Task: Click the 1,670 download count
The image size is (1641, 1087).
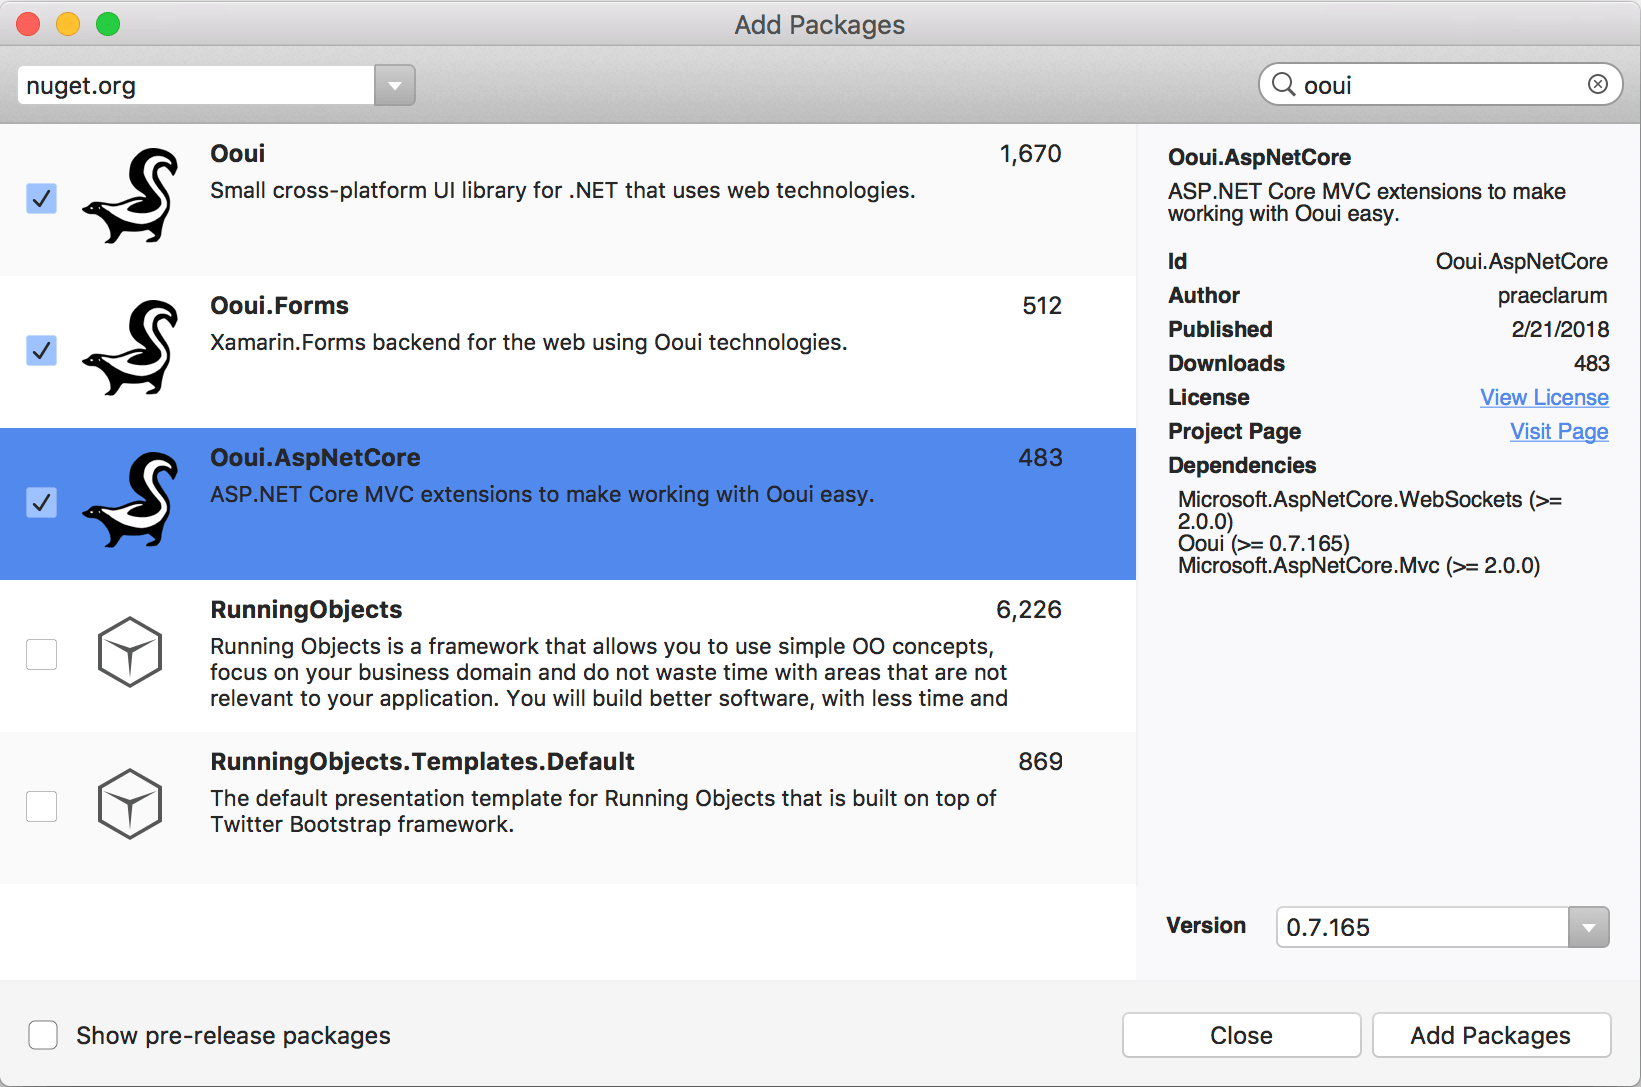Action: pyautogui.click(x=1030, y=153)
